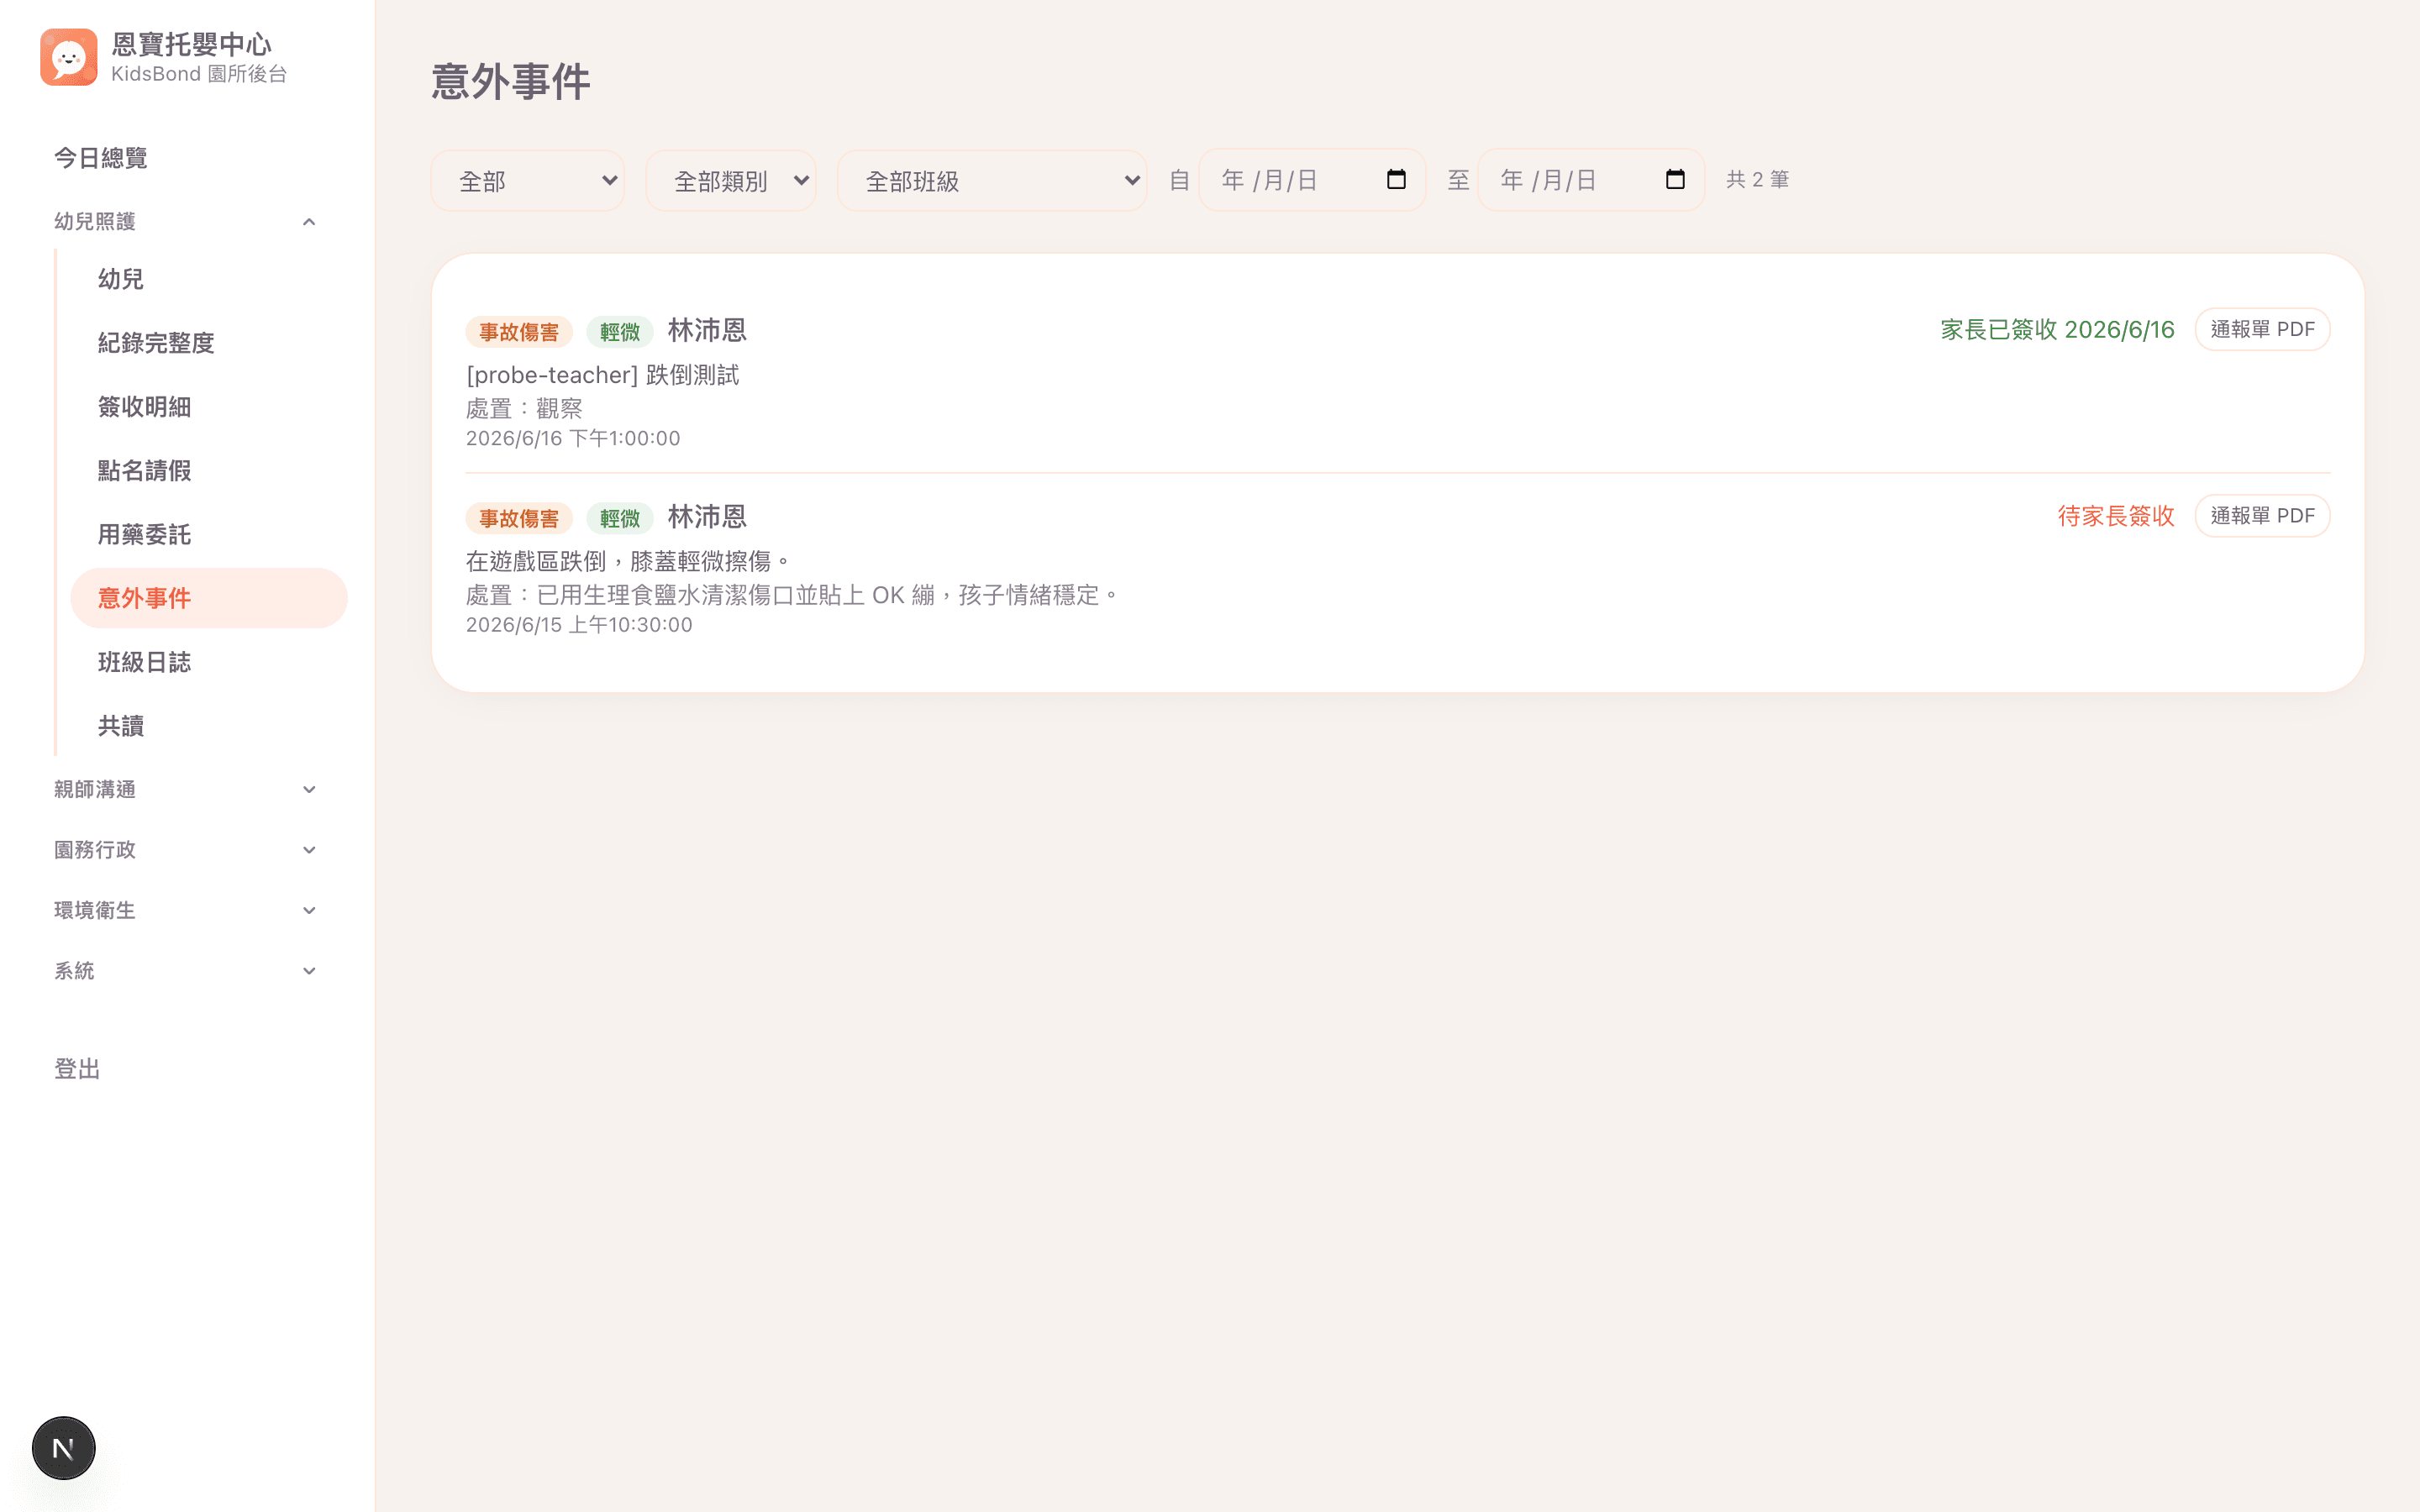Click the end date 年/月/日 input field
Screen dimensions: 2420x1512
coord(1591,180)
